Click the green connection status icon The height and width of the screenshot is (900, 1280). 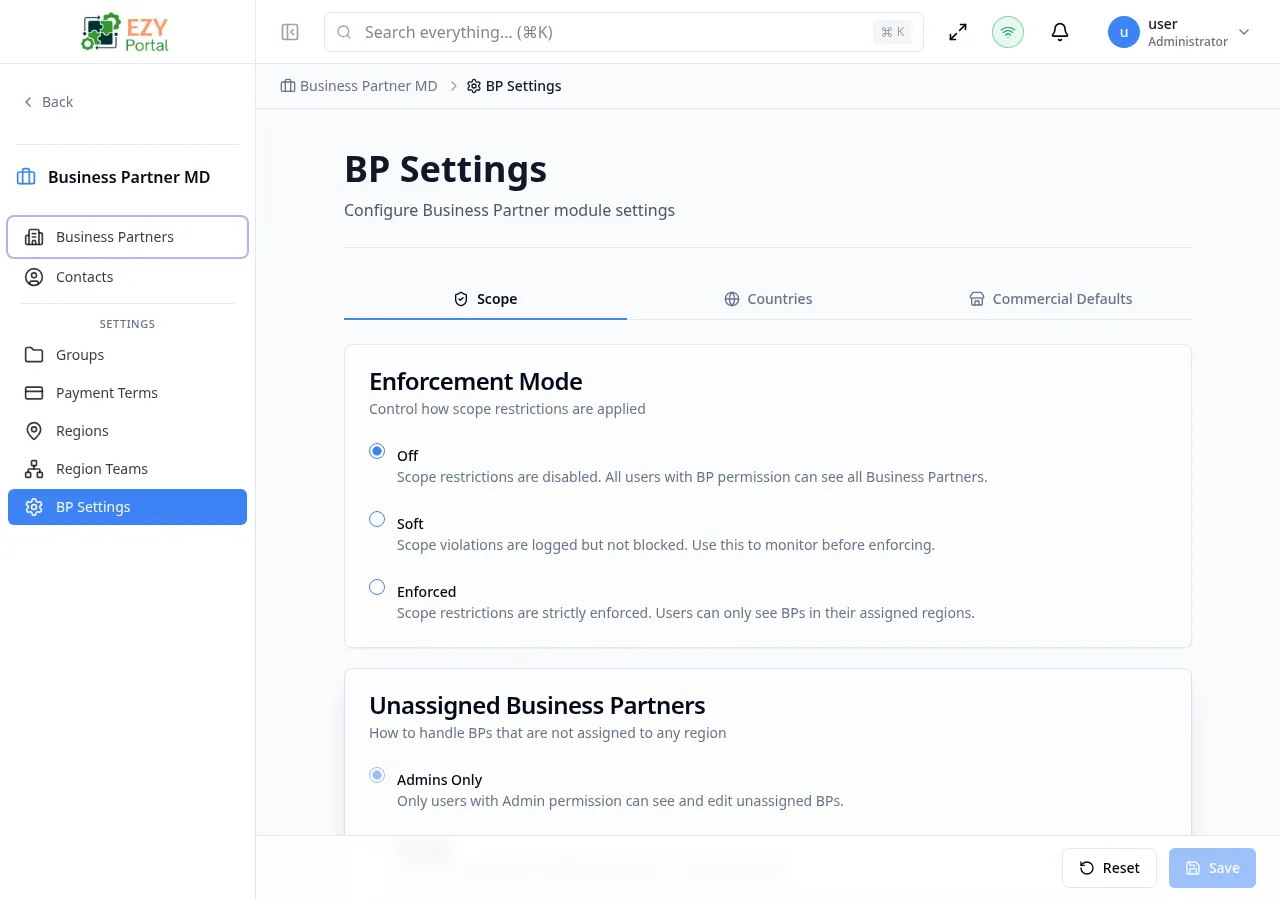(1008, 32)
